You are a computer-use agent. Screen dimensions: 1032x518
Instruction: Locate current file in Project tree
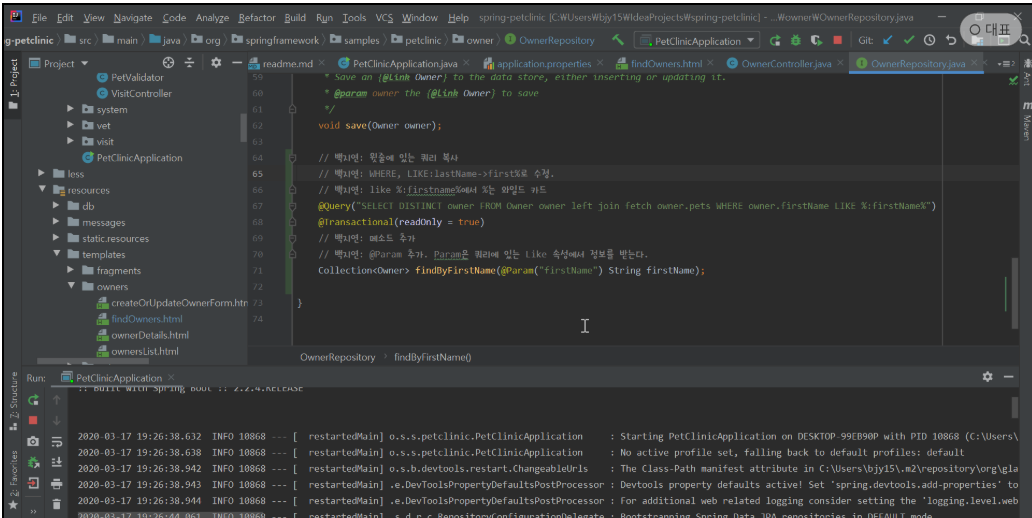coord(168,63)
